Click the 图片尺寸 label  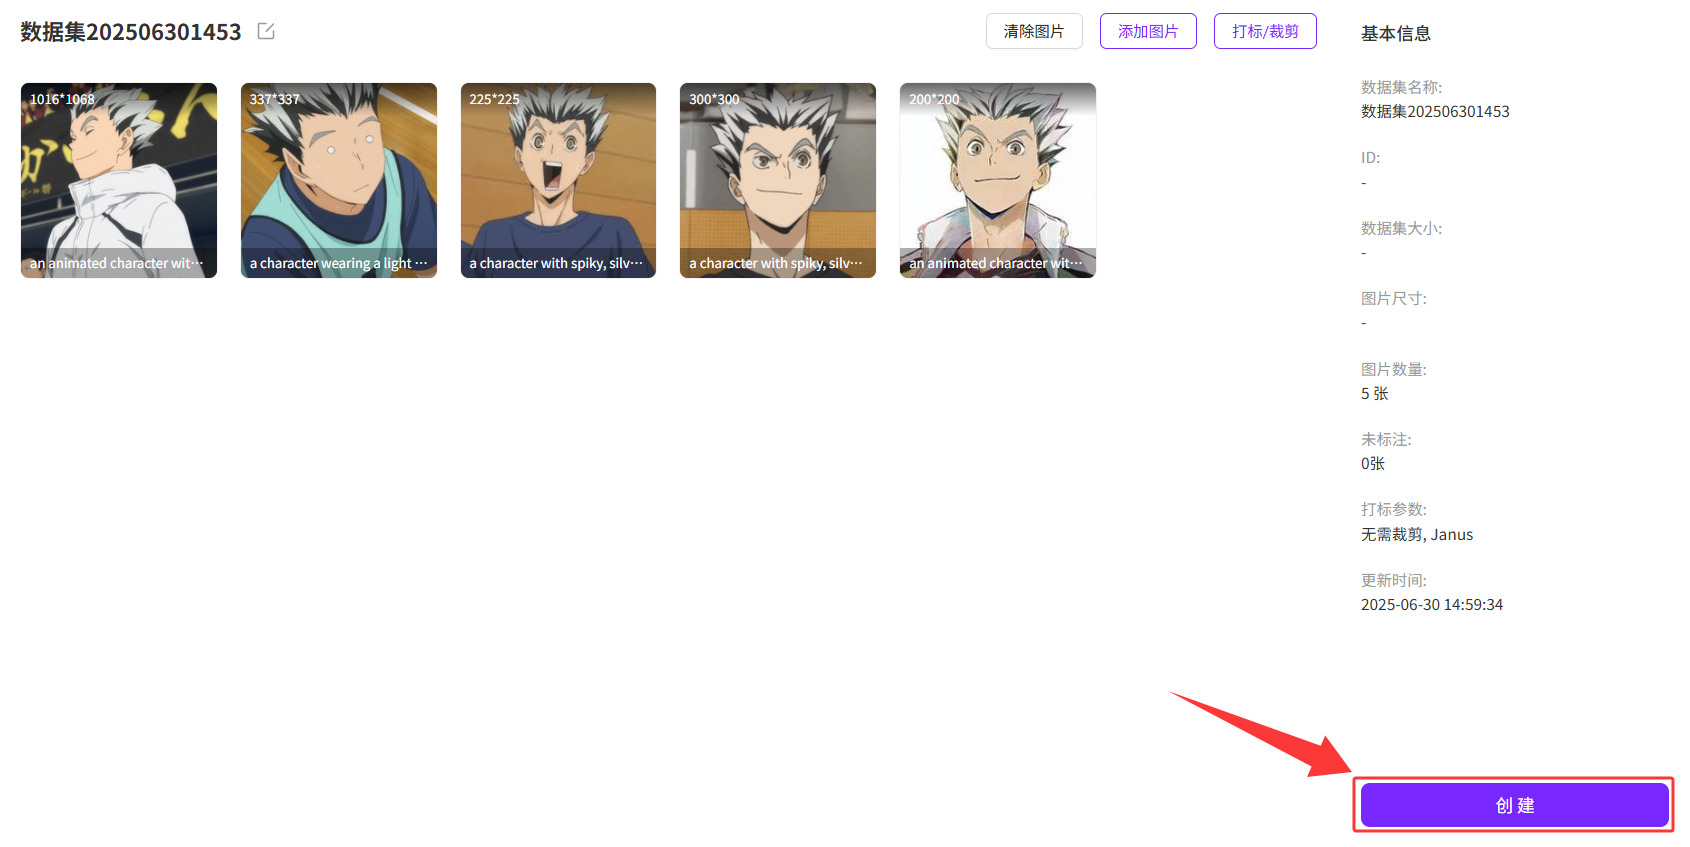point(1394,298)
